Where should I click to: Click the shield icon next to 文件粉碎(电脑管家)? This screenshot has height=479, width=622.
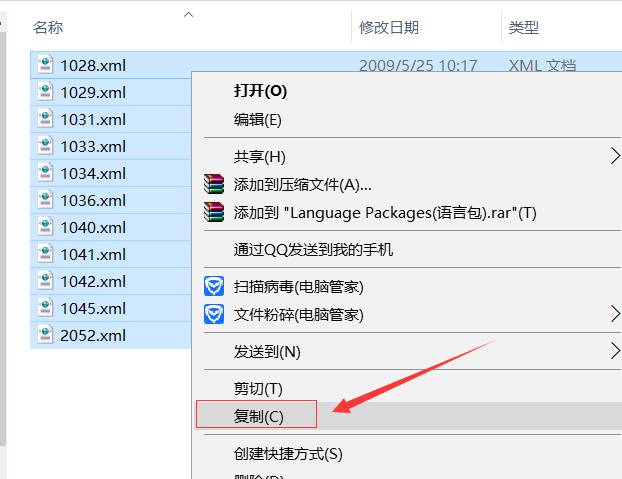(214, 314)
